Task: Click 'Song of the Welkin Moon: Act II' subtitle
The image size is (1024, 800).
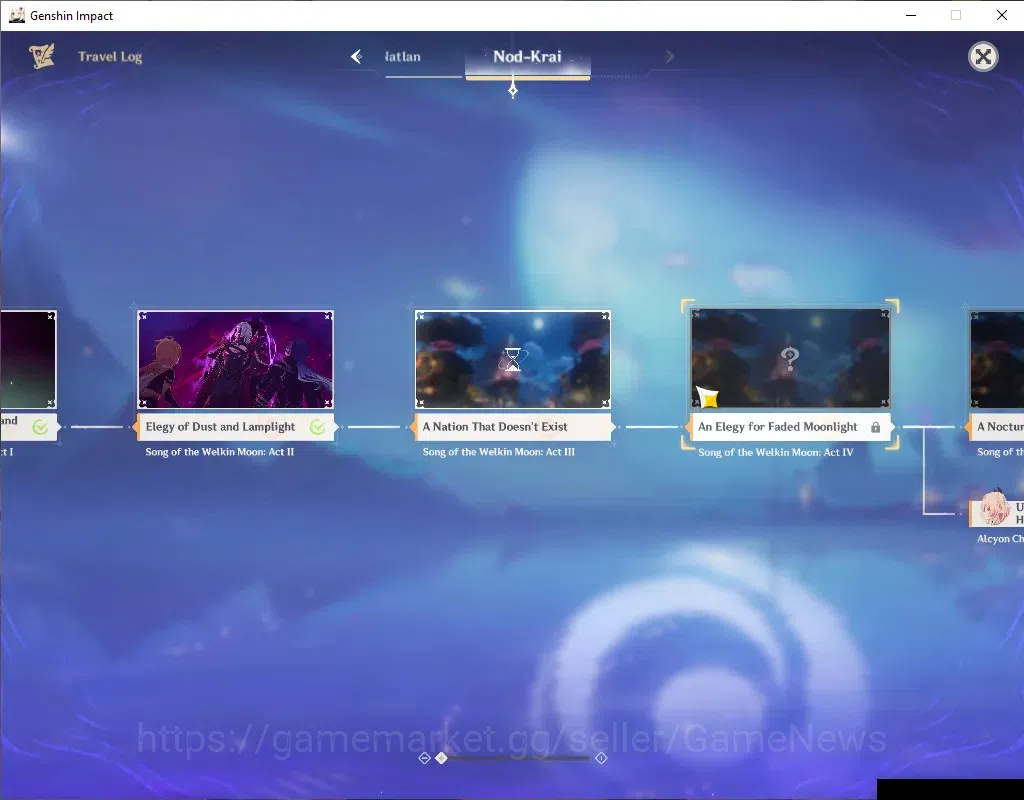Action: [x=219, y=452]
